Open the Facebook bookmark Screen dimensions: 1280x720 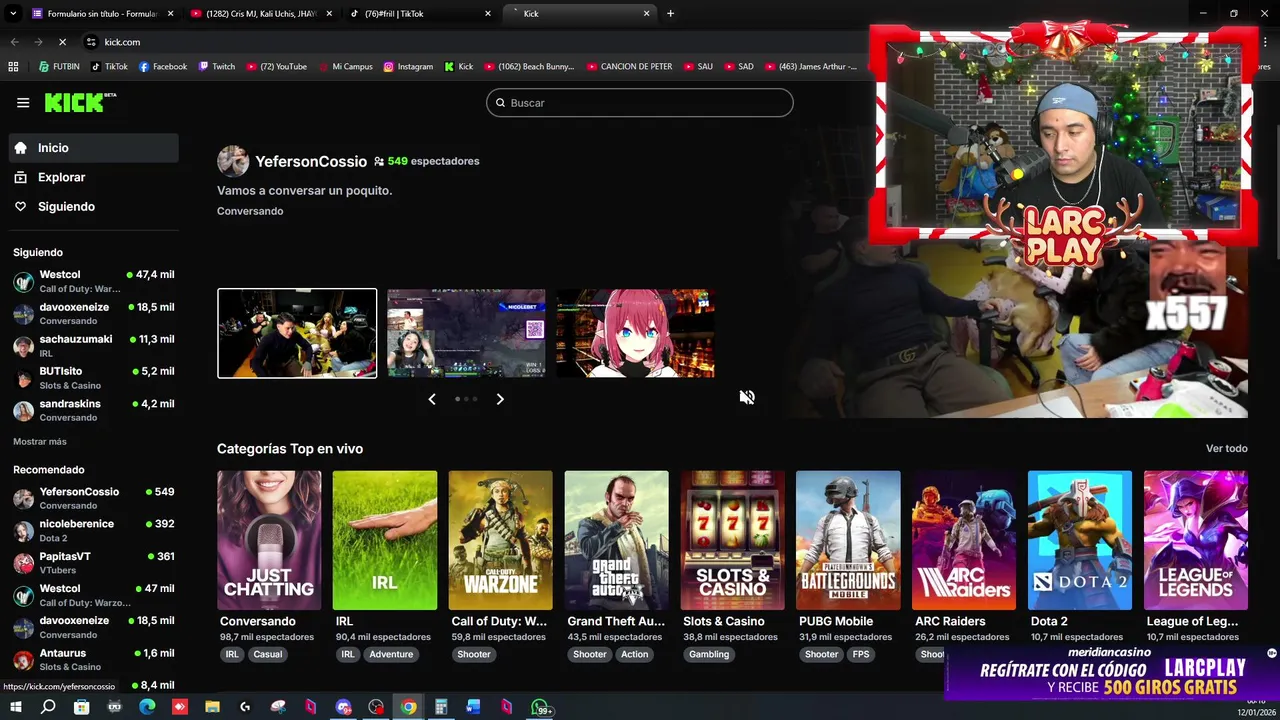click(x=163, y=67)
